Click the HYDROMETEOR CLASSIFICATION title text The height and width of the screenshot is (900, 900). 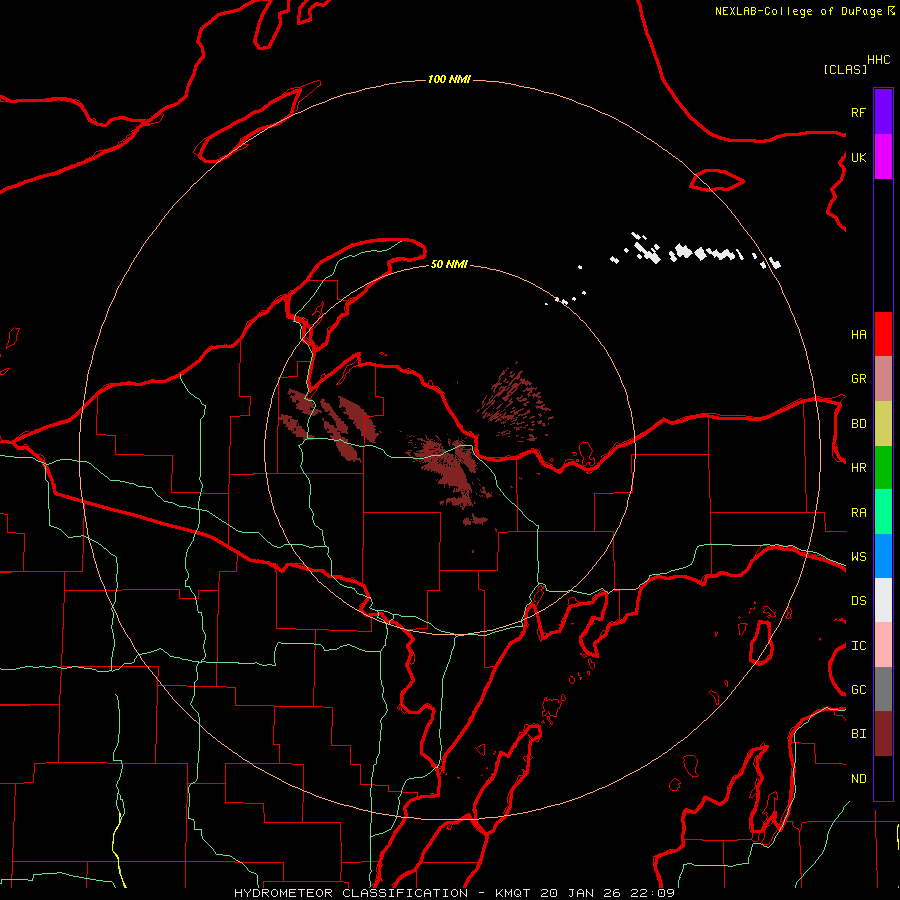point(351,893)
